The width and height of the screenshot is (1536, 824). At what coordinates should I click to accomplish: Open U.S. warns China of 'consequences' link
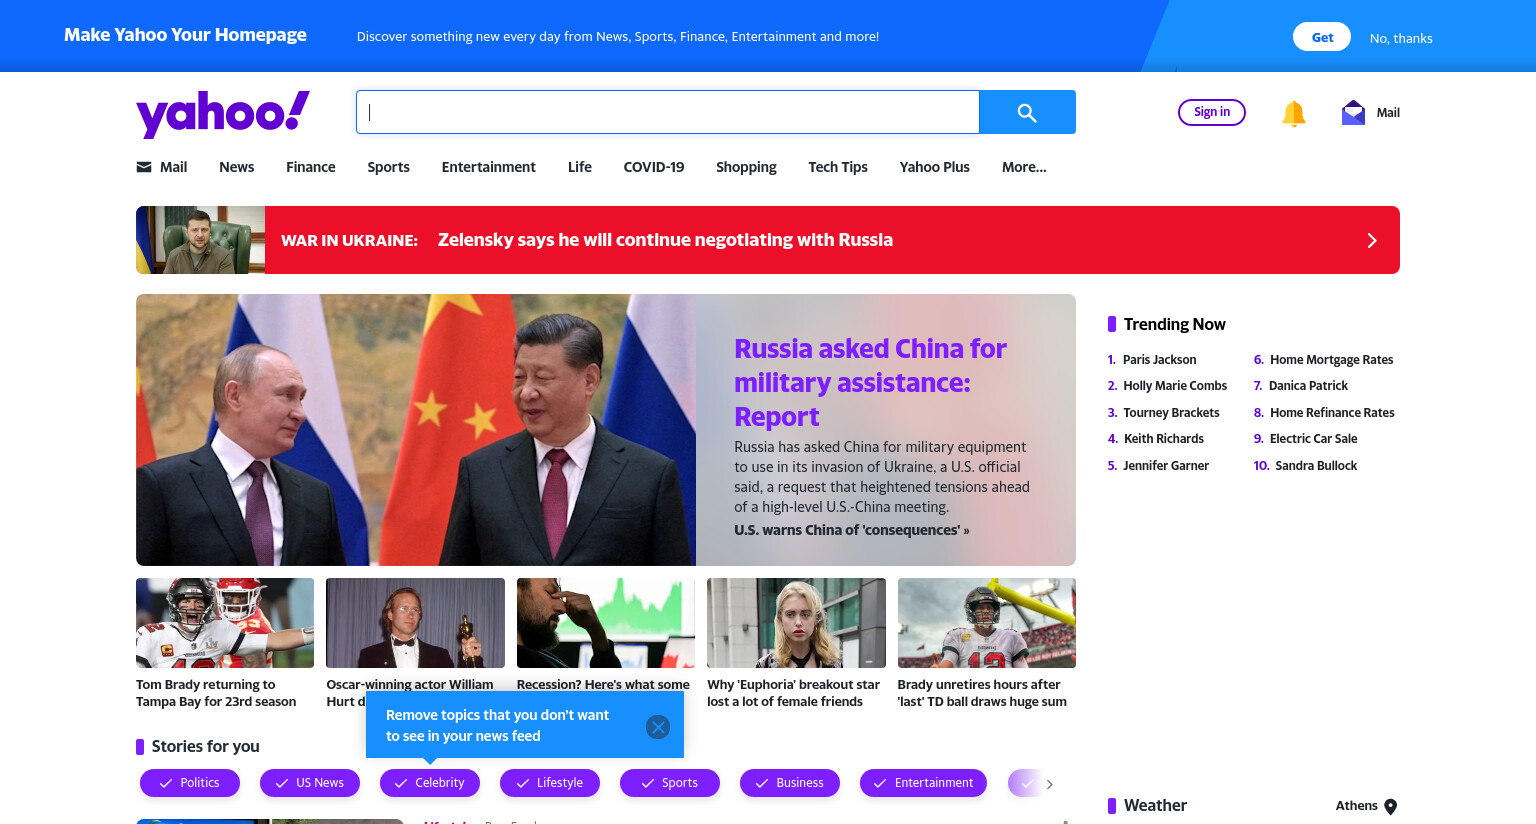(x=852, y=530)
